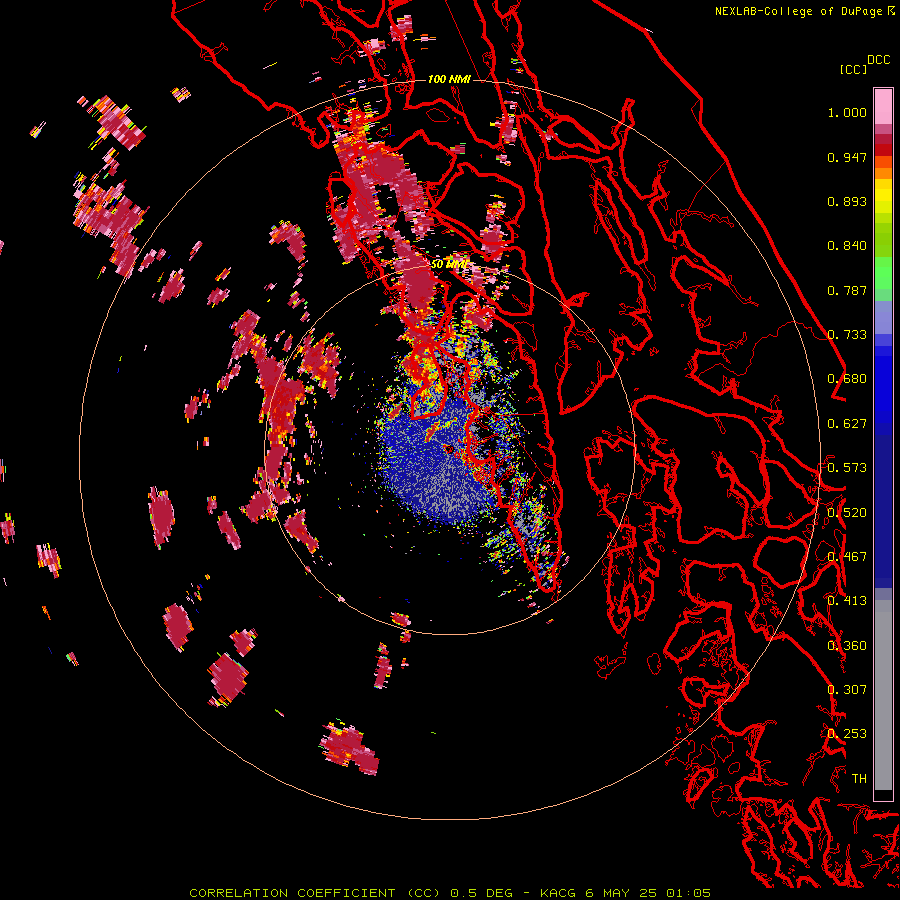Image resolution: width=900 pixels, height=900 pixels.
Task: Click the [CC] units label
Action: coord(854,69)
